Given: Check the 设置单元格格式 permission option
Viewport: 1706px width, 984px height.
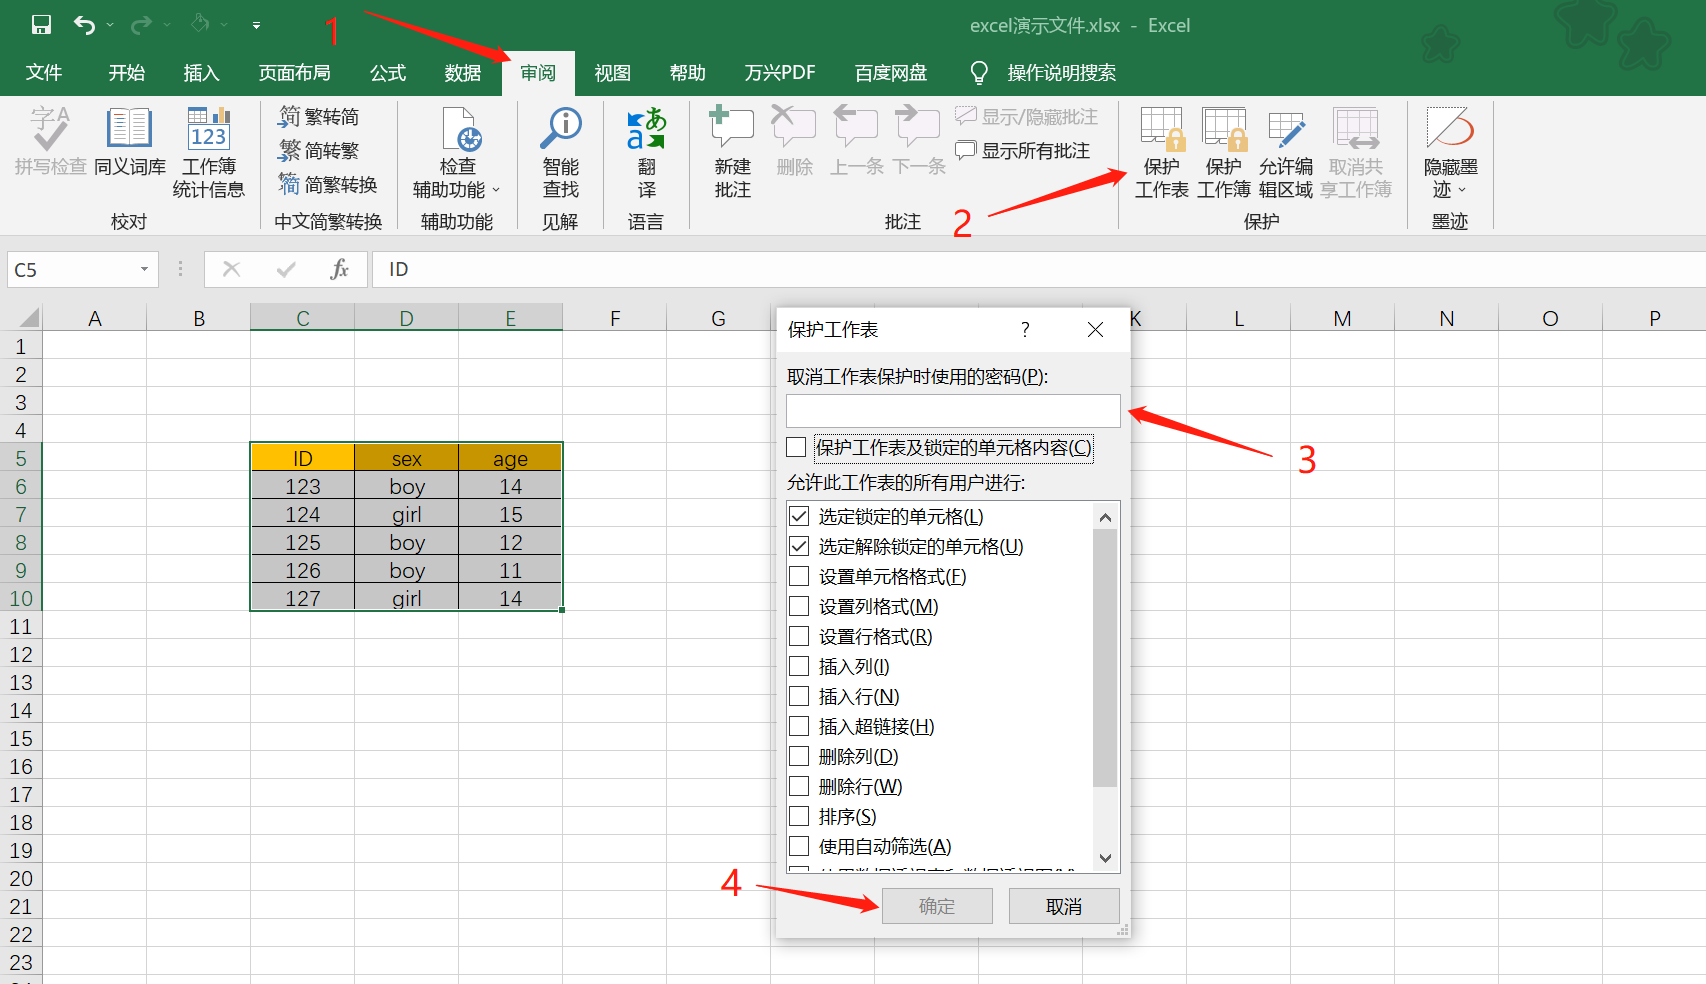Looking at the screenshot, I should 798,576.
